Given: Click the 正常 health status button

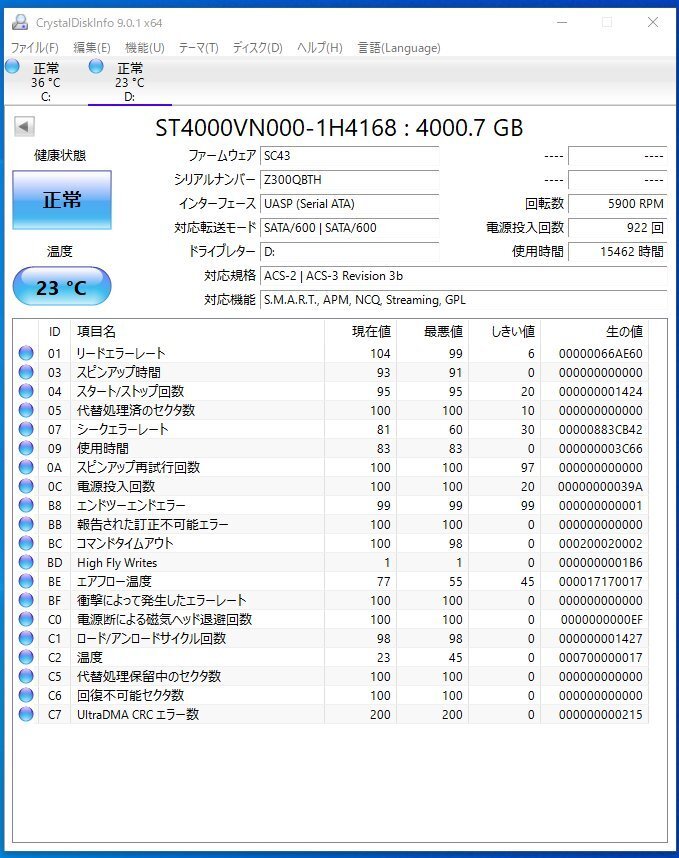Looking at the screenshot, I should point(62,200).
